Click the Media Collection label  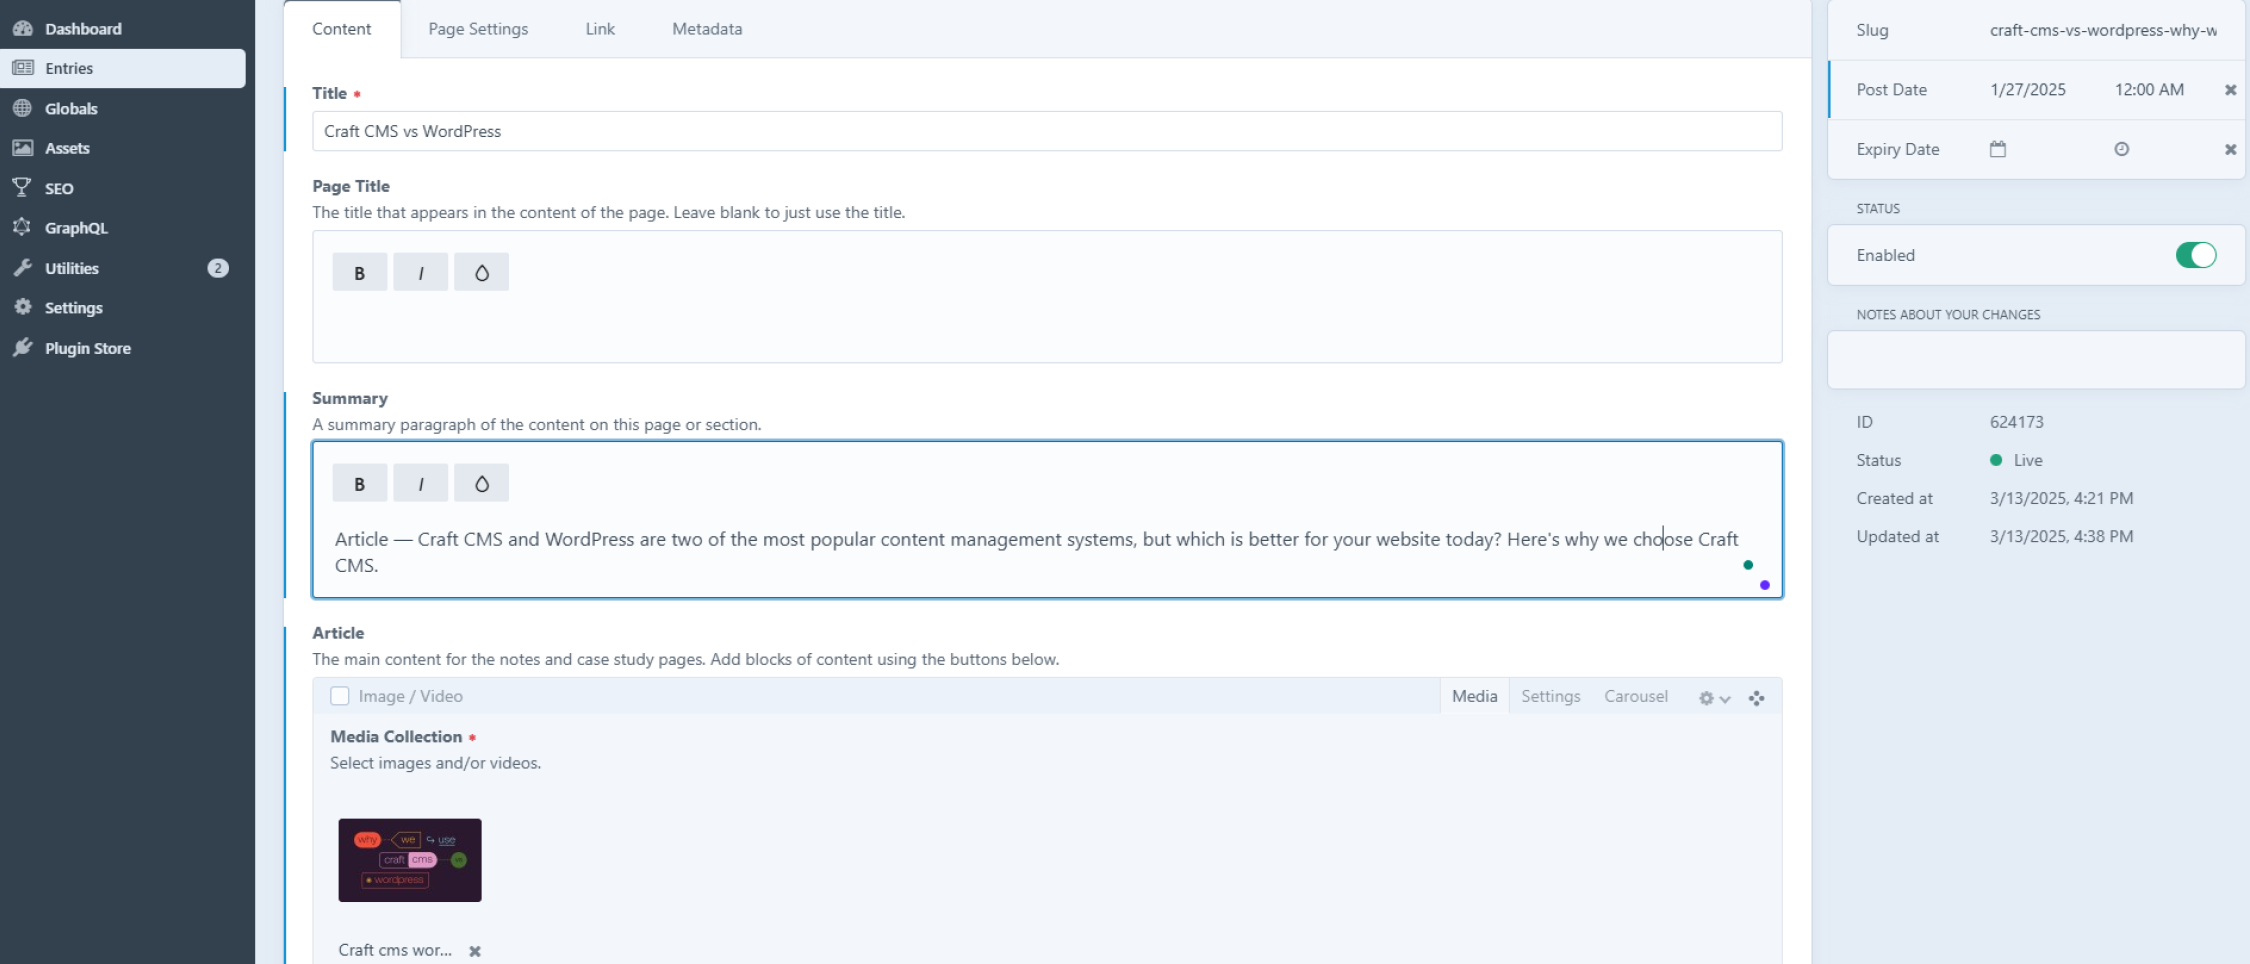coord(396,736)
